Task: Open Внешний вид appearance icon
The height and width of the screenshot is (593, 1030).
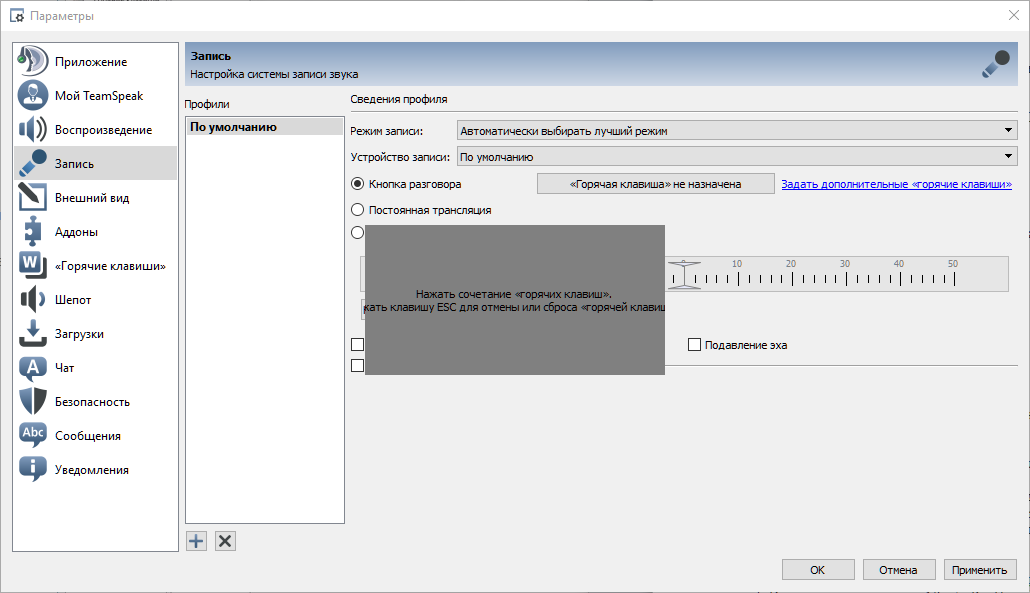Action: coord(33,198)
